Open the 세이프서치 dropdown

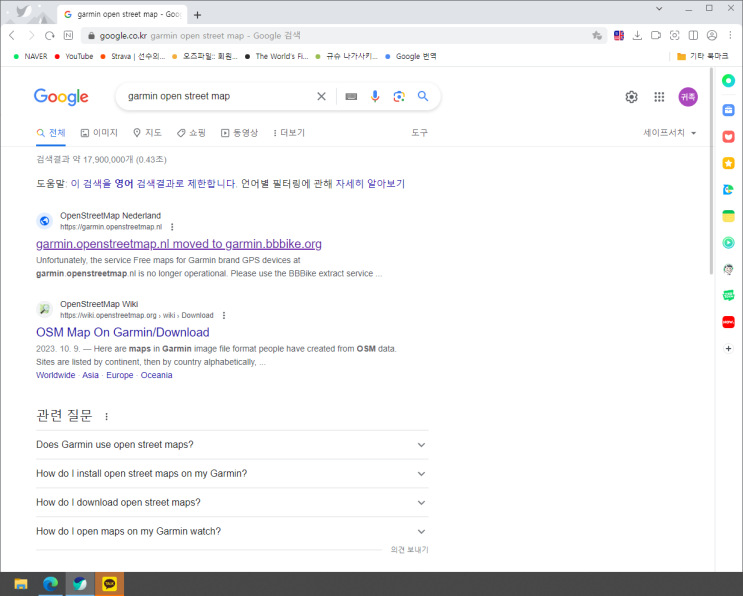click(669, 133)
